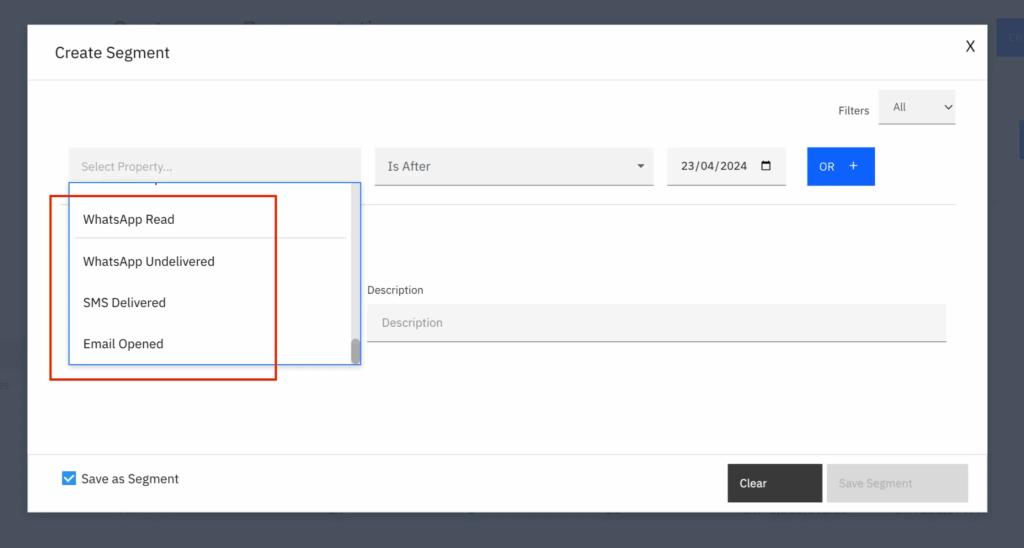Click the Is After condition text

click(410, 166)
